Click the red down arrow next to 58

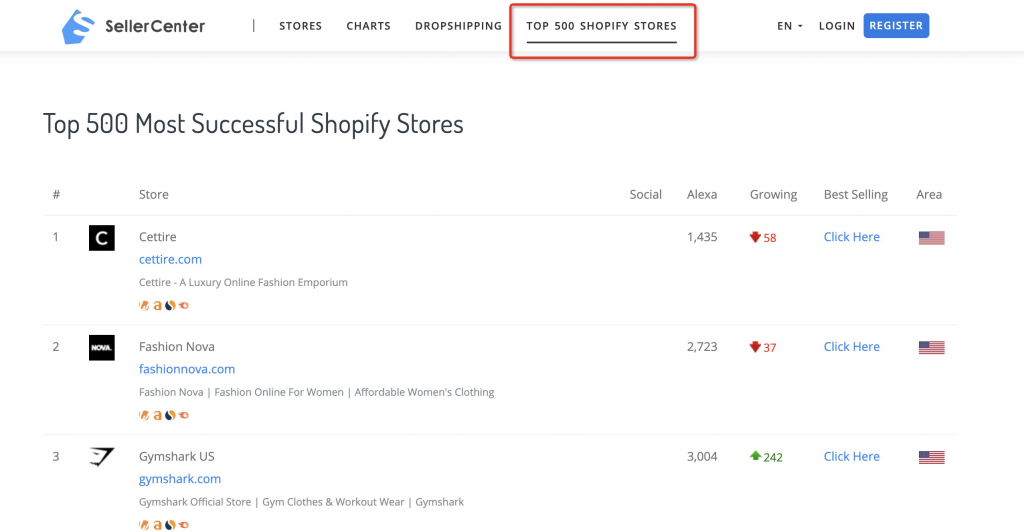coord(755,237)
